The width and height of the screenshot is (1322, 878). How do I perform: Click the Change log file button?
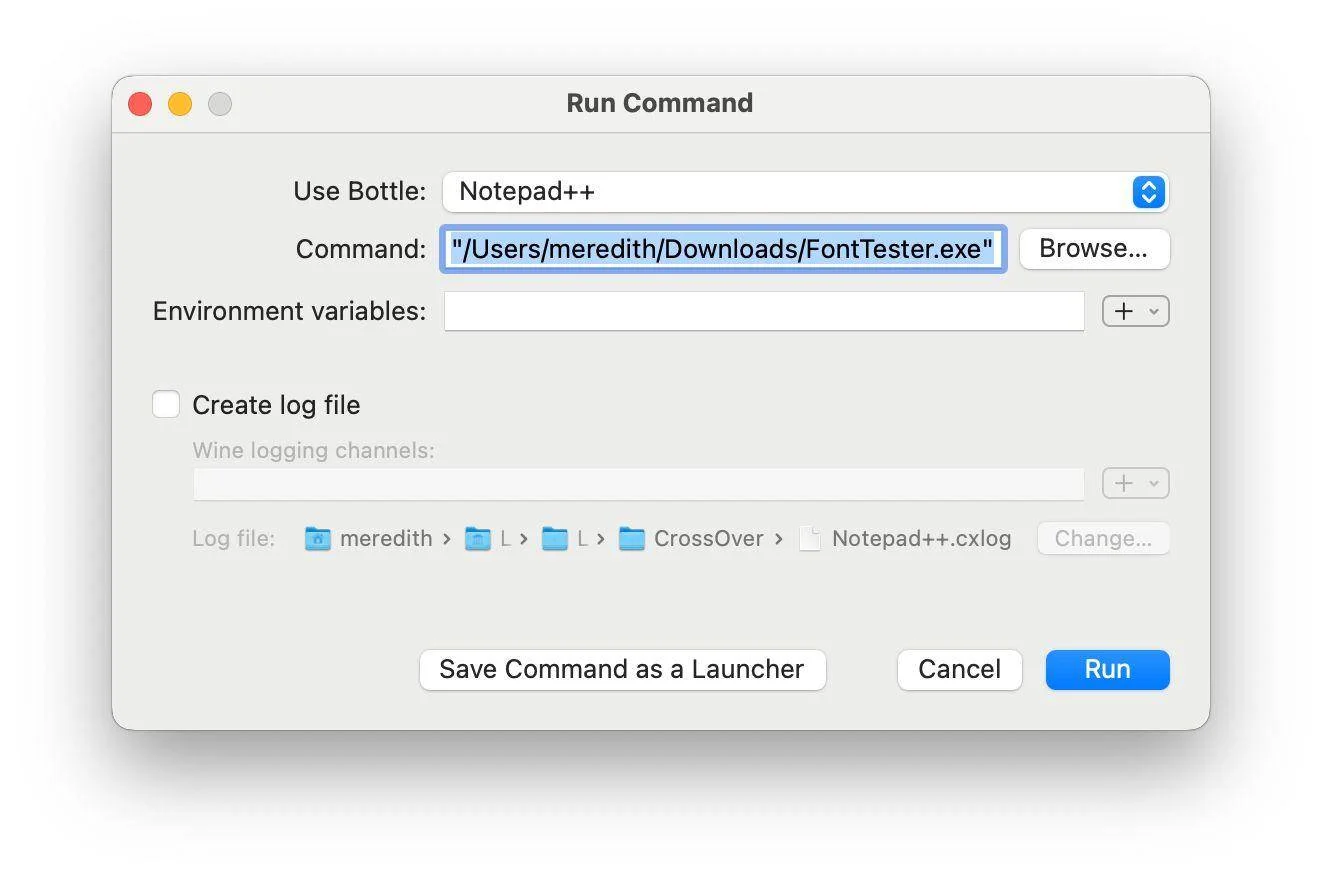pos(1103,539)
